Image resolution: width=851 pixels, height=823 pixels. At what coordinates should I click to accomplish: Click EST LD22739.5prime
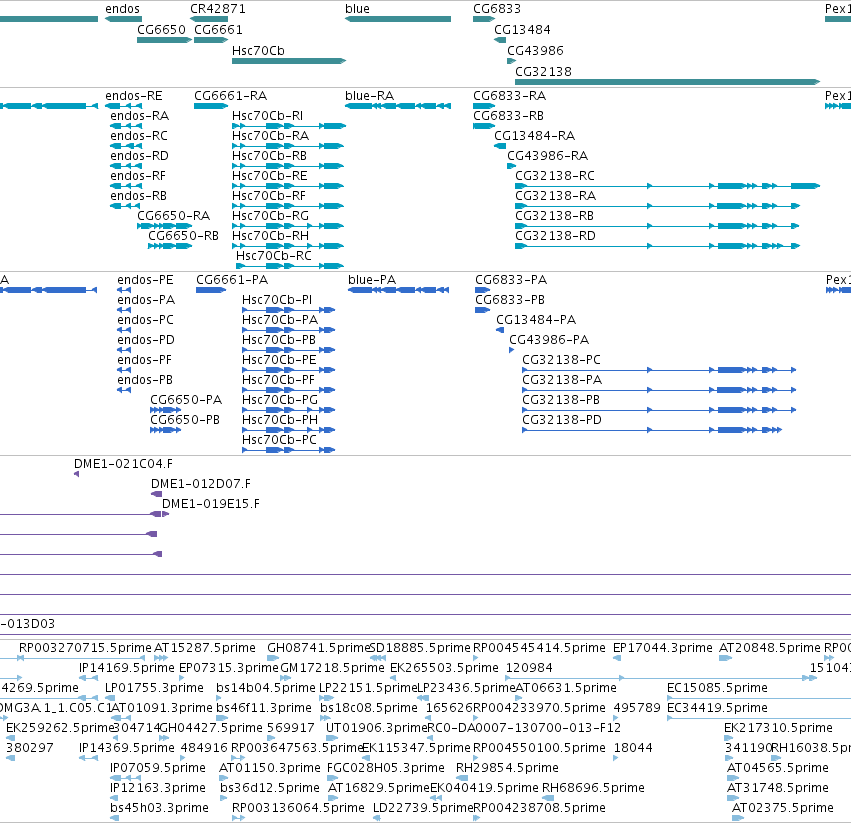(x=423, y=808)
